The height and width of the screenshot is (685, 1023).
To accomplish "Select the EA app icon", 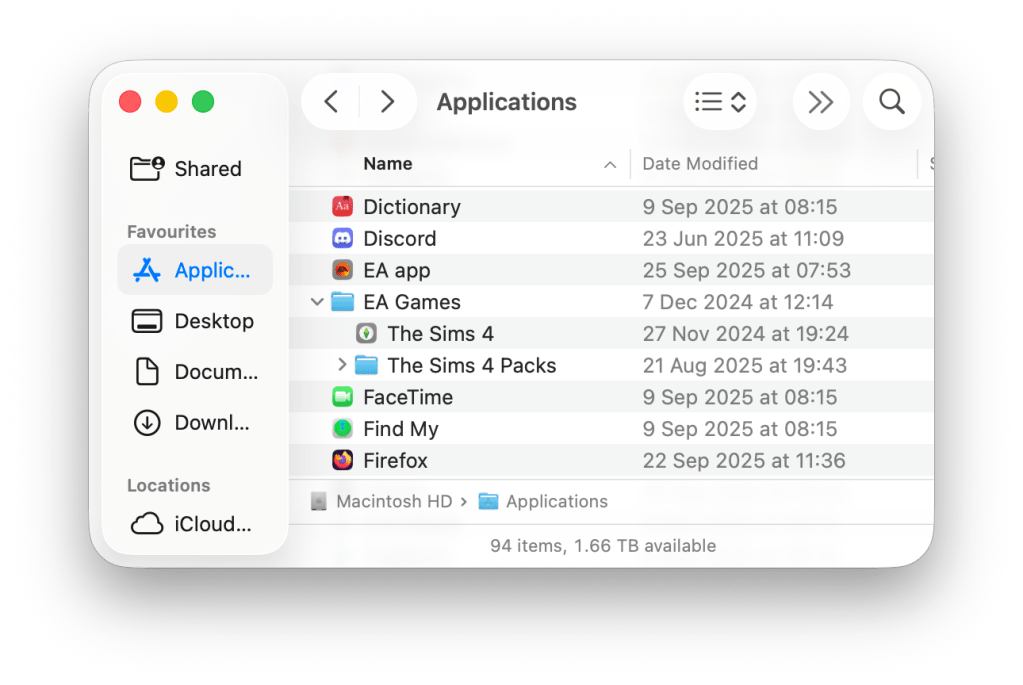I will (x=343, y=271).
